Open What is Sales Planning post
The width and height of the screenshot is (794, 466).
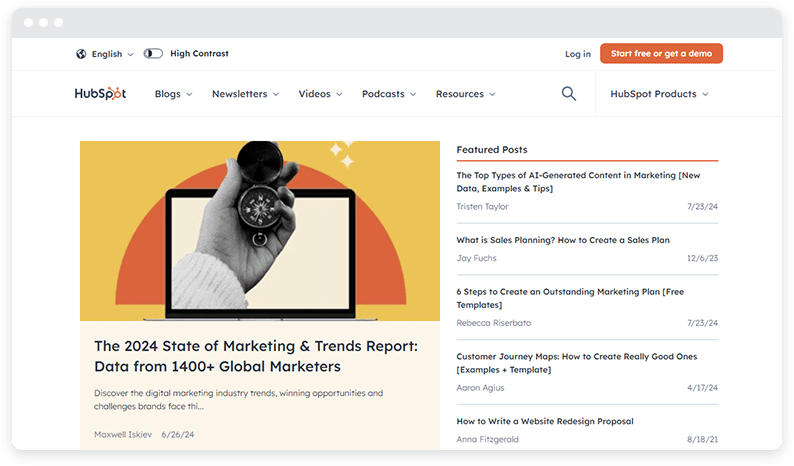coord(563,240)
